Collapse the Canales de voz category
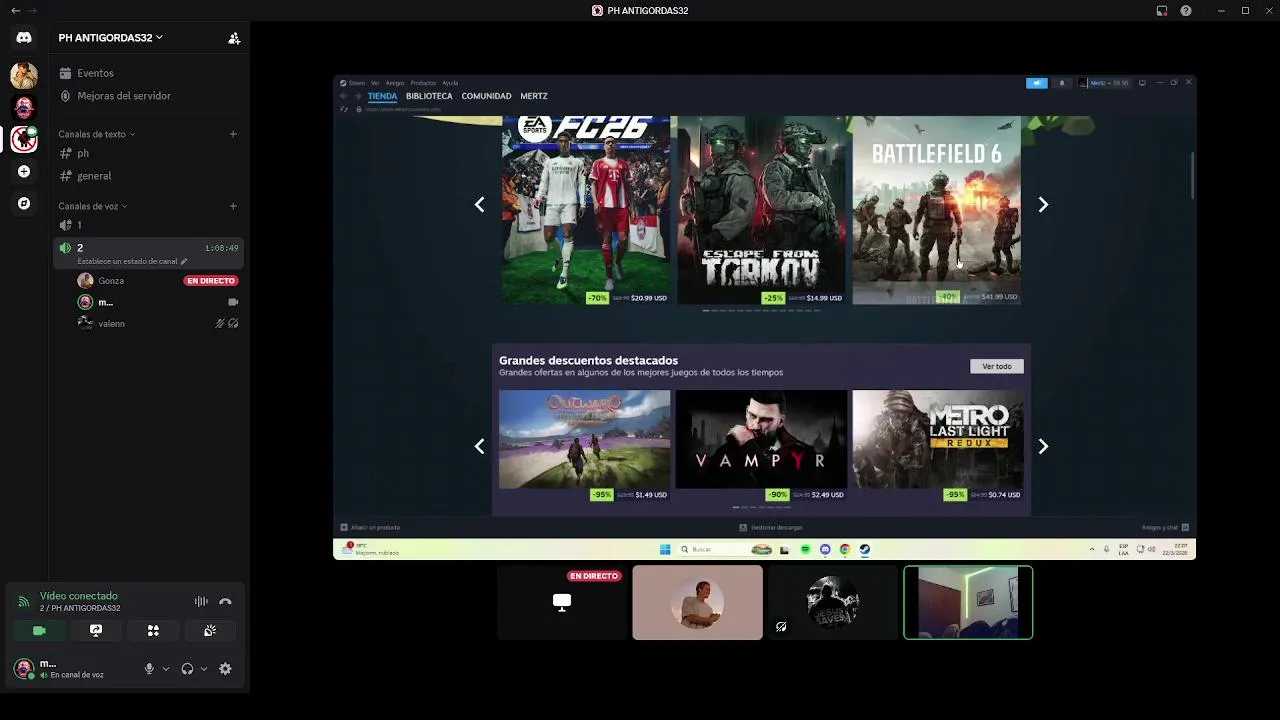 pos(92,206)
